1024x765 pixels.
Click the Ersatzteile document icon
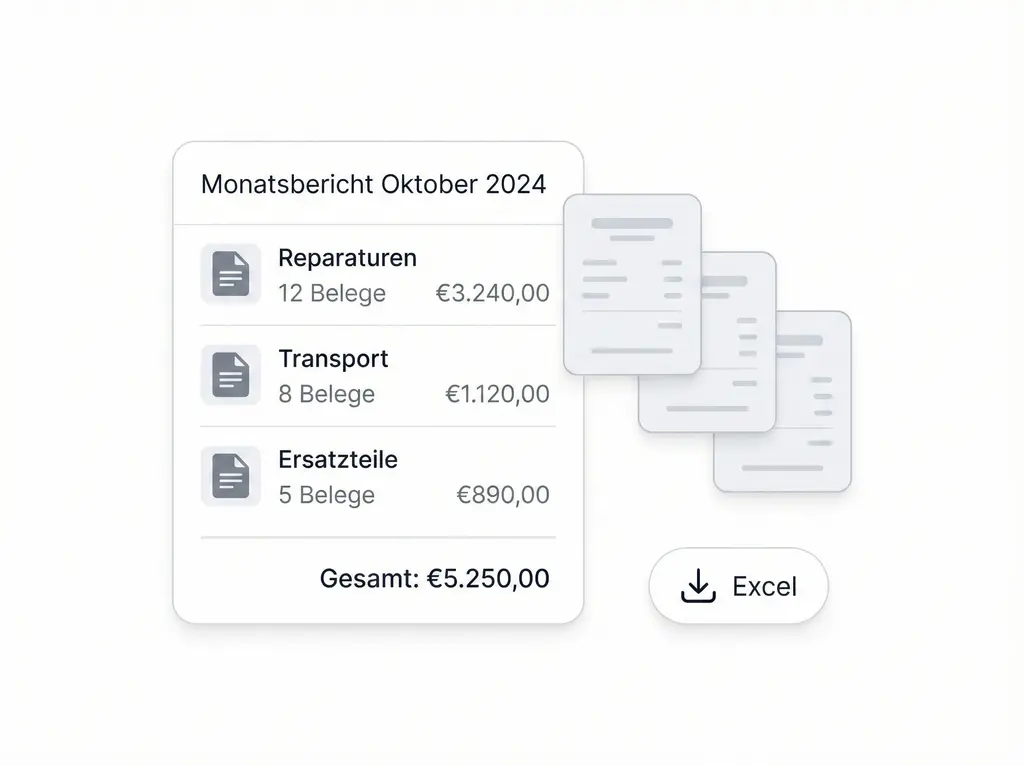231,476
